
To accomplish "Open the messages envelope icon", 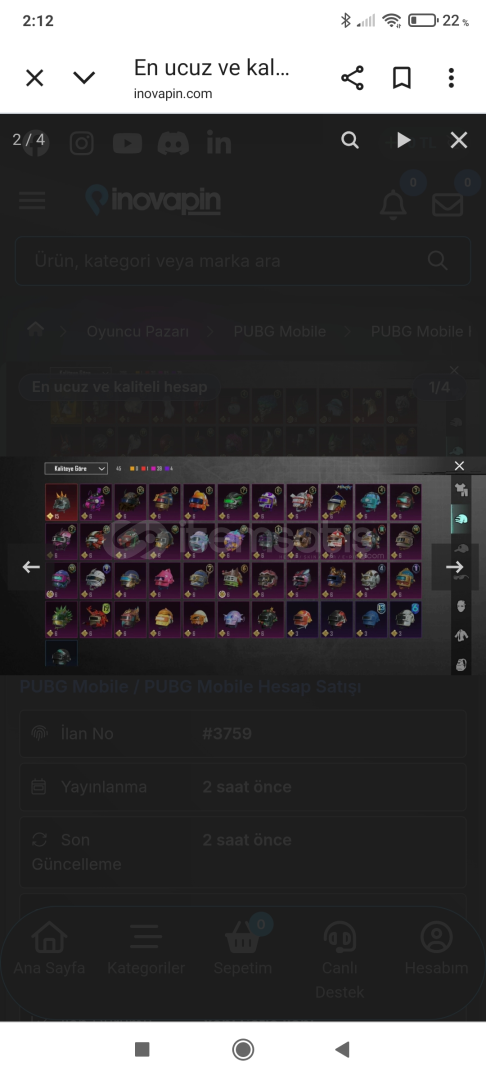I will click(447, 205).
